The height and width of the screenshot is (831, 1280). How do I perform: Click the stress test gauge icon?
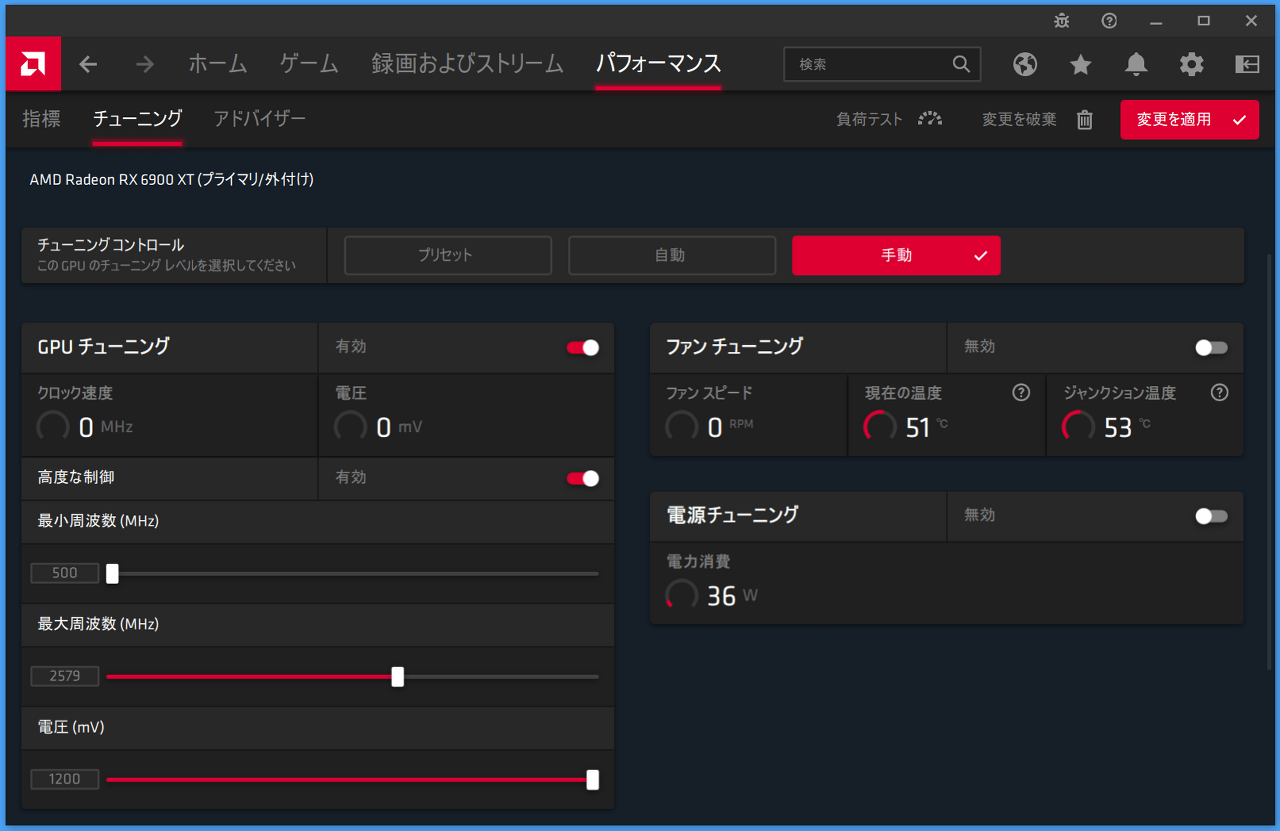coord(930,119)
